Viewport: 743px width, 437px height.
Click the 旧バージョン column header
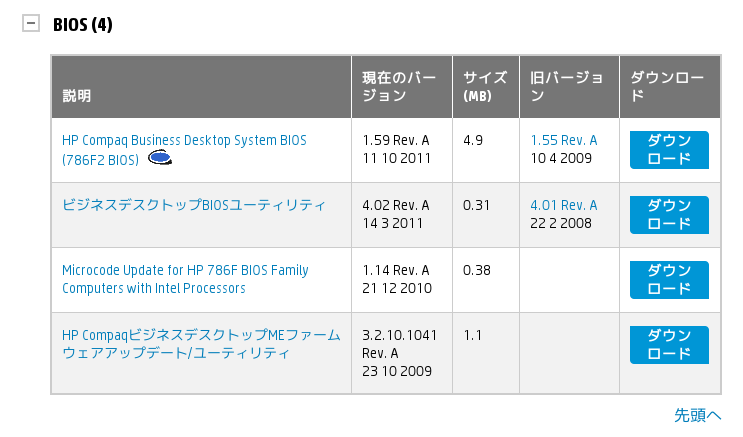567,87
